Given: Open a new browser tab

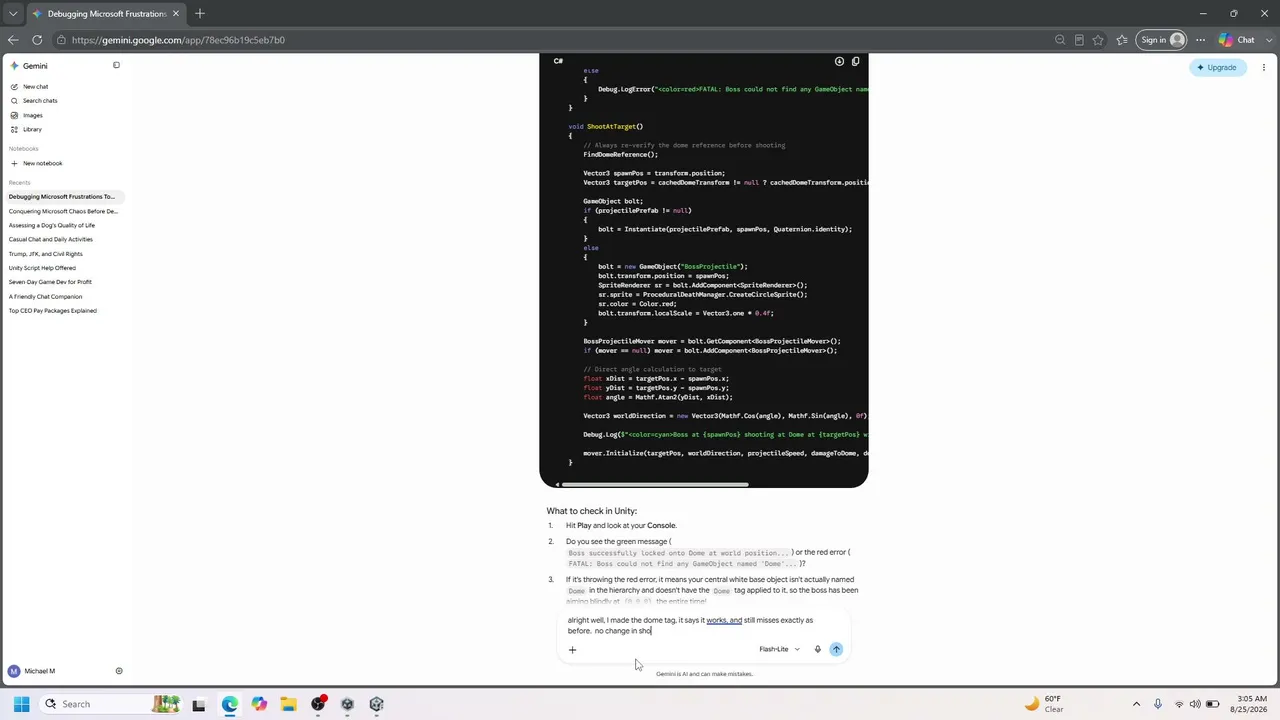Looking at the screenshot, I should point(200,14).
